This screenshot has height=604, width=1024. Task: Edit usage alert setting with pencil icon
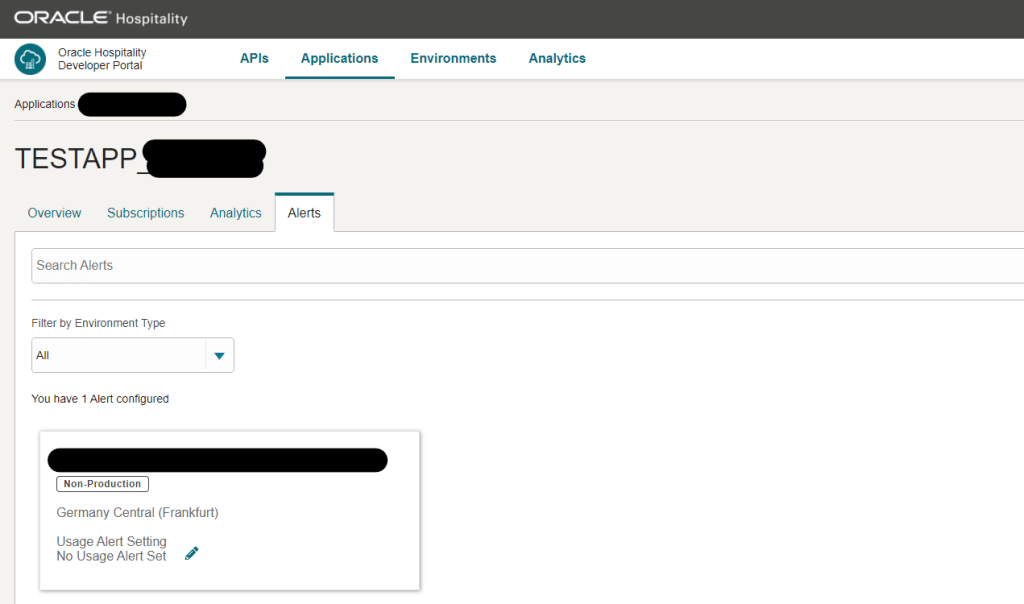click(x=192, y=553)
